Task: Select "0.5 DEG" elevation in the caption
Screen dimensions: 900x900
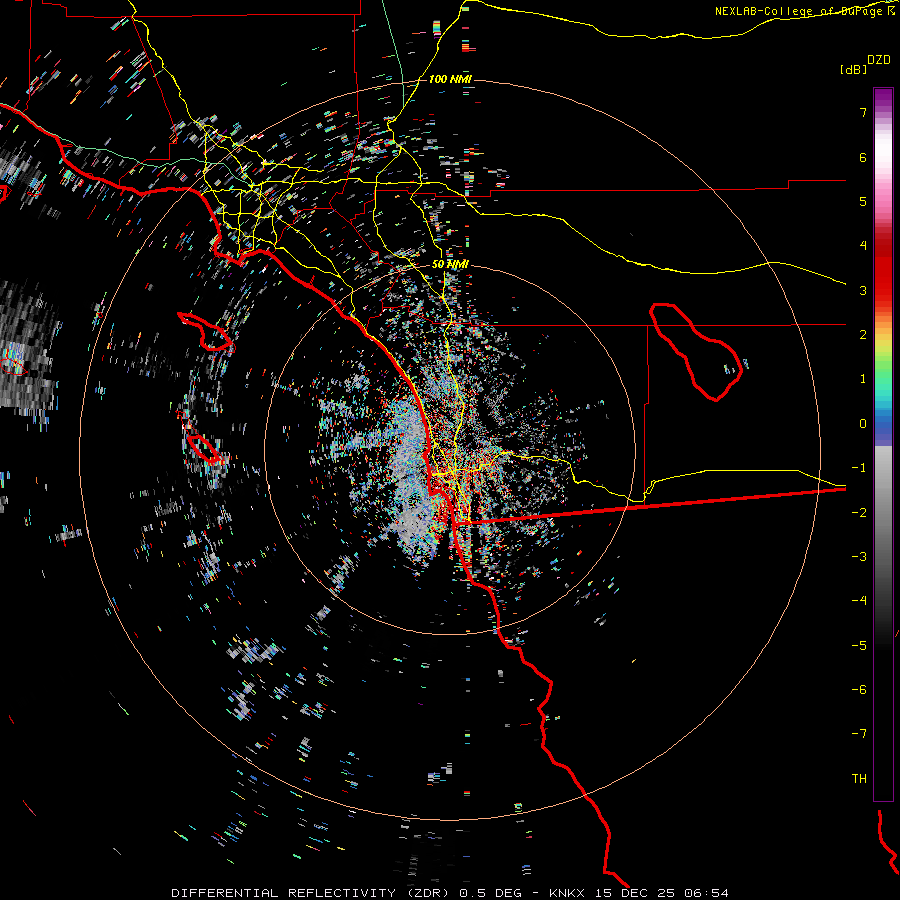Action: pyautogui.click(x=492, y=893)
